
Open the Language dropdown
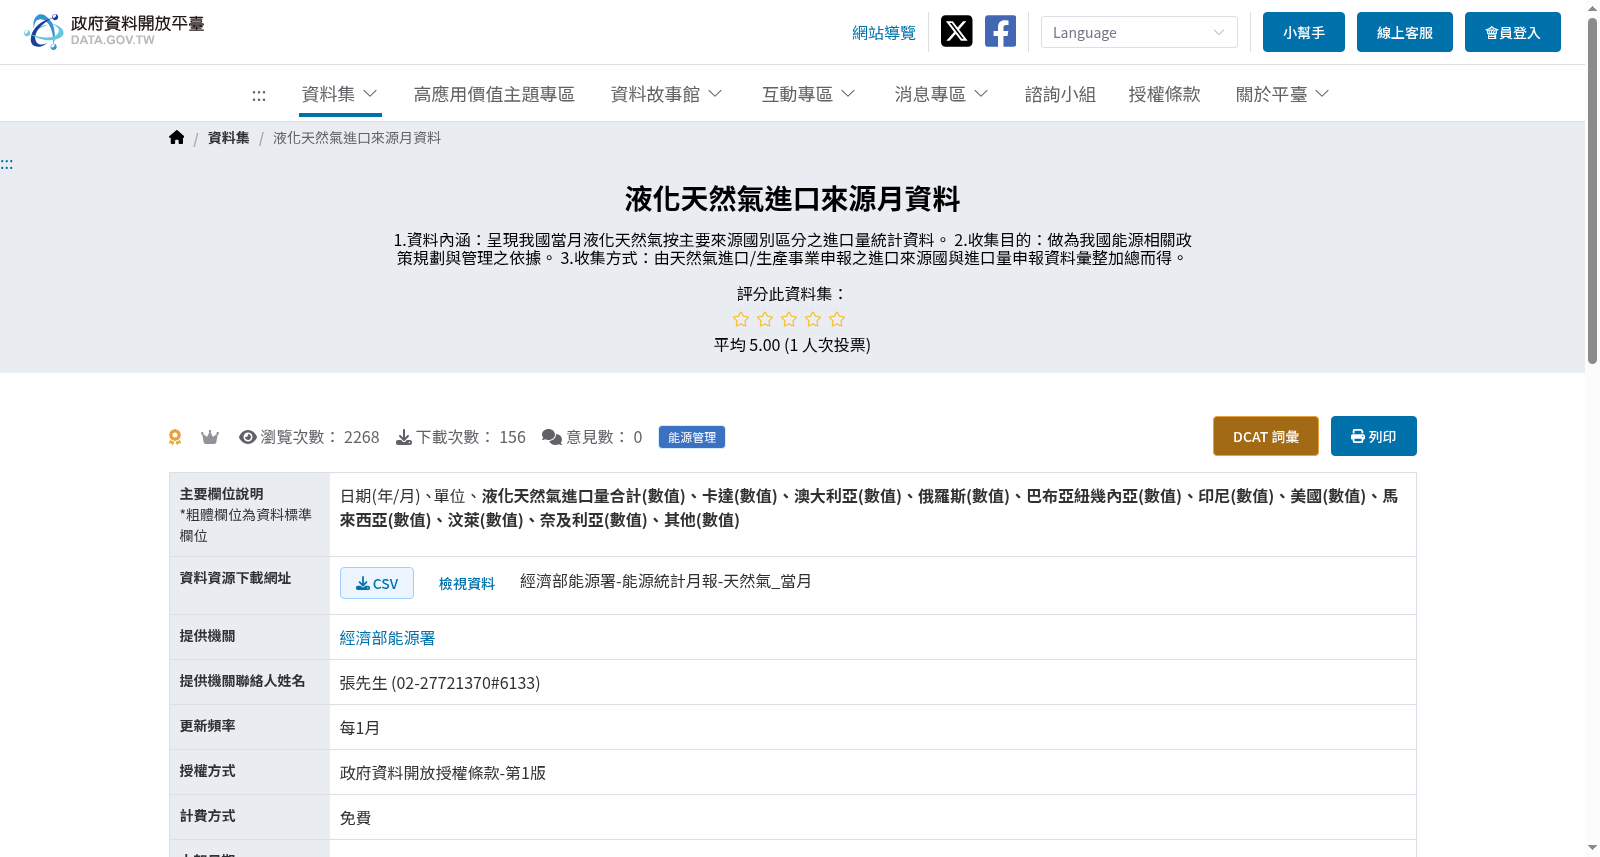pos(1139,32)
